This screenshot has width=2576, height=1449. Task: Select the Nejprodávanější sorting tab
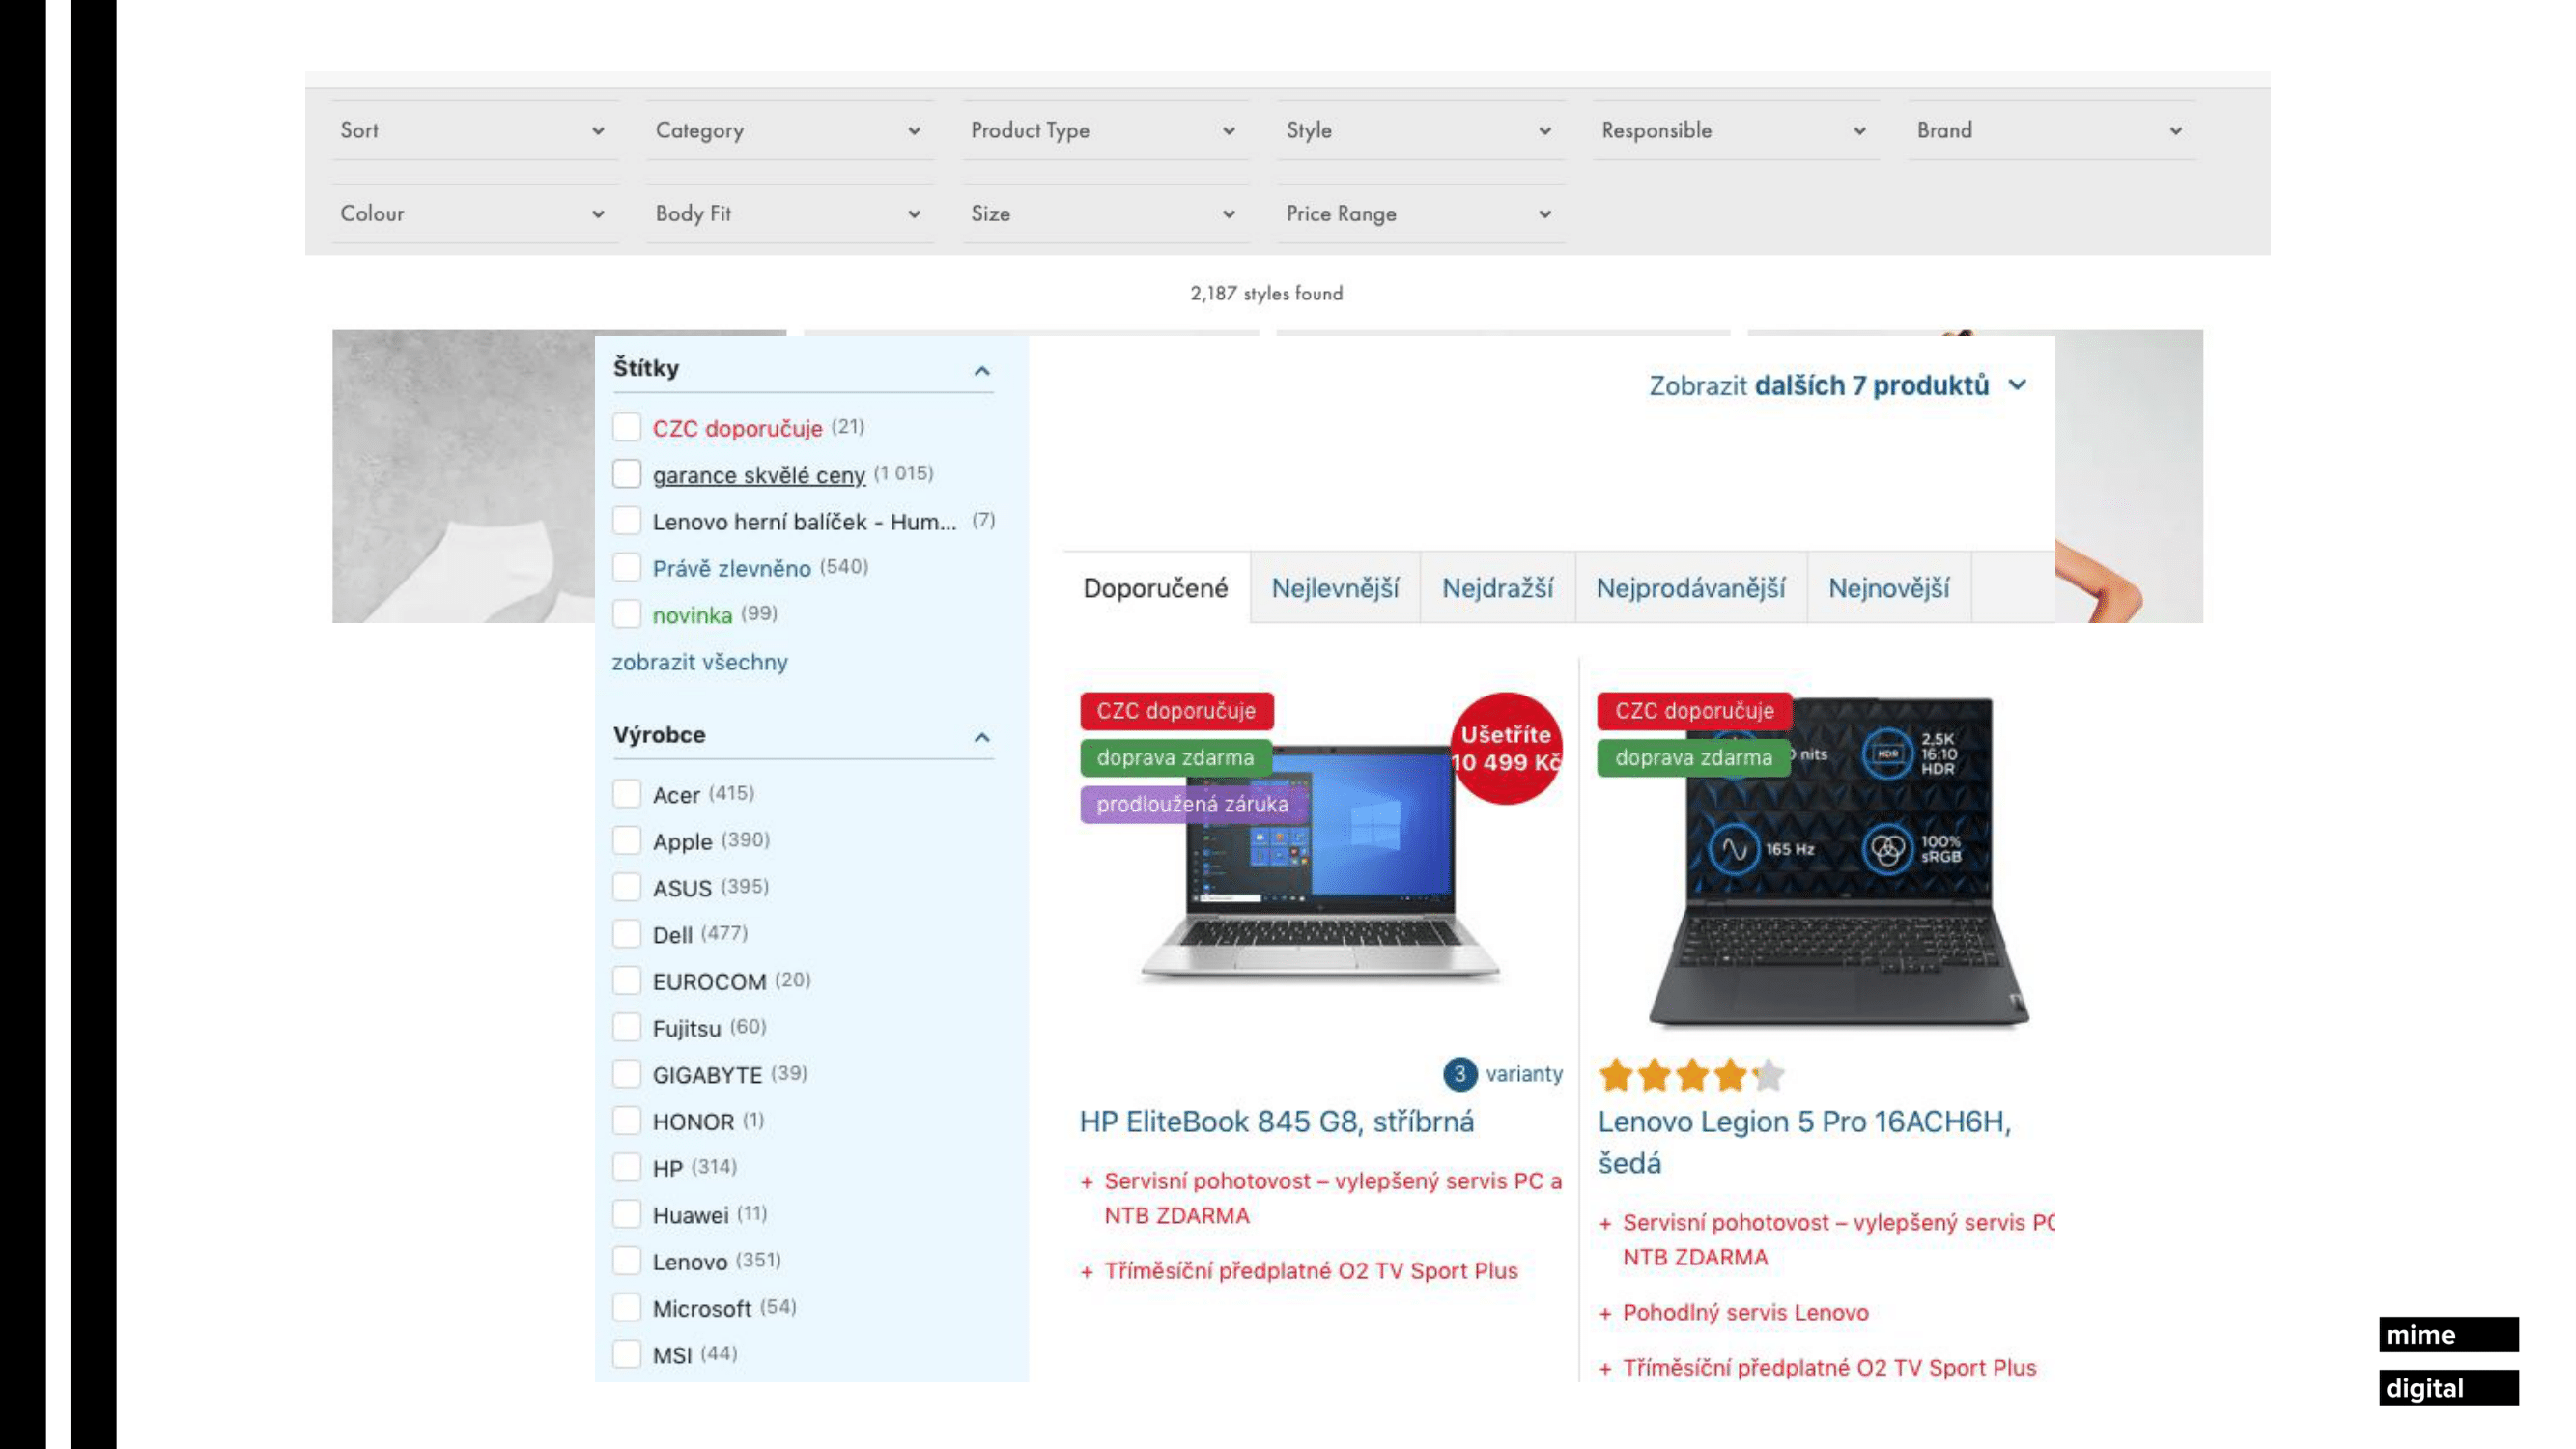coord(1691,588)
